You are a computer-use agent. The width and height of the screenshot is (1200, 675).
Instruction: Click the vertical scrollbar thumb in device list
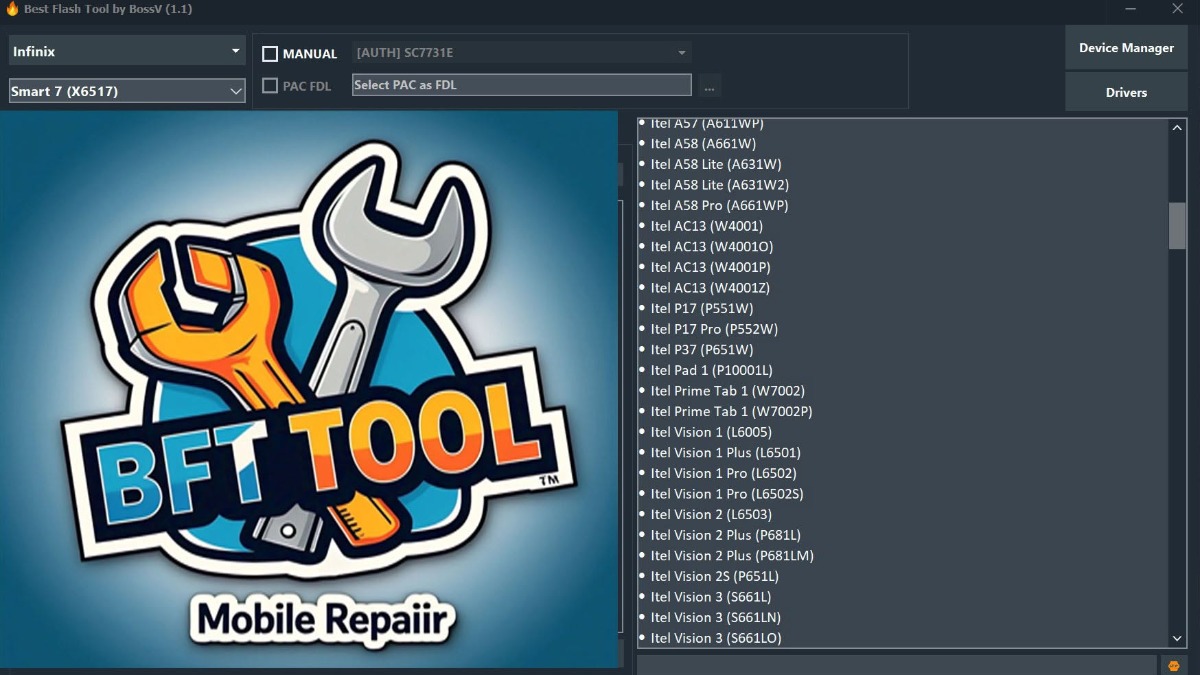[1178, 225]
